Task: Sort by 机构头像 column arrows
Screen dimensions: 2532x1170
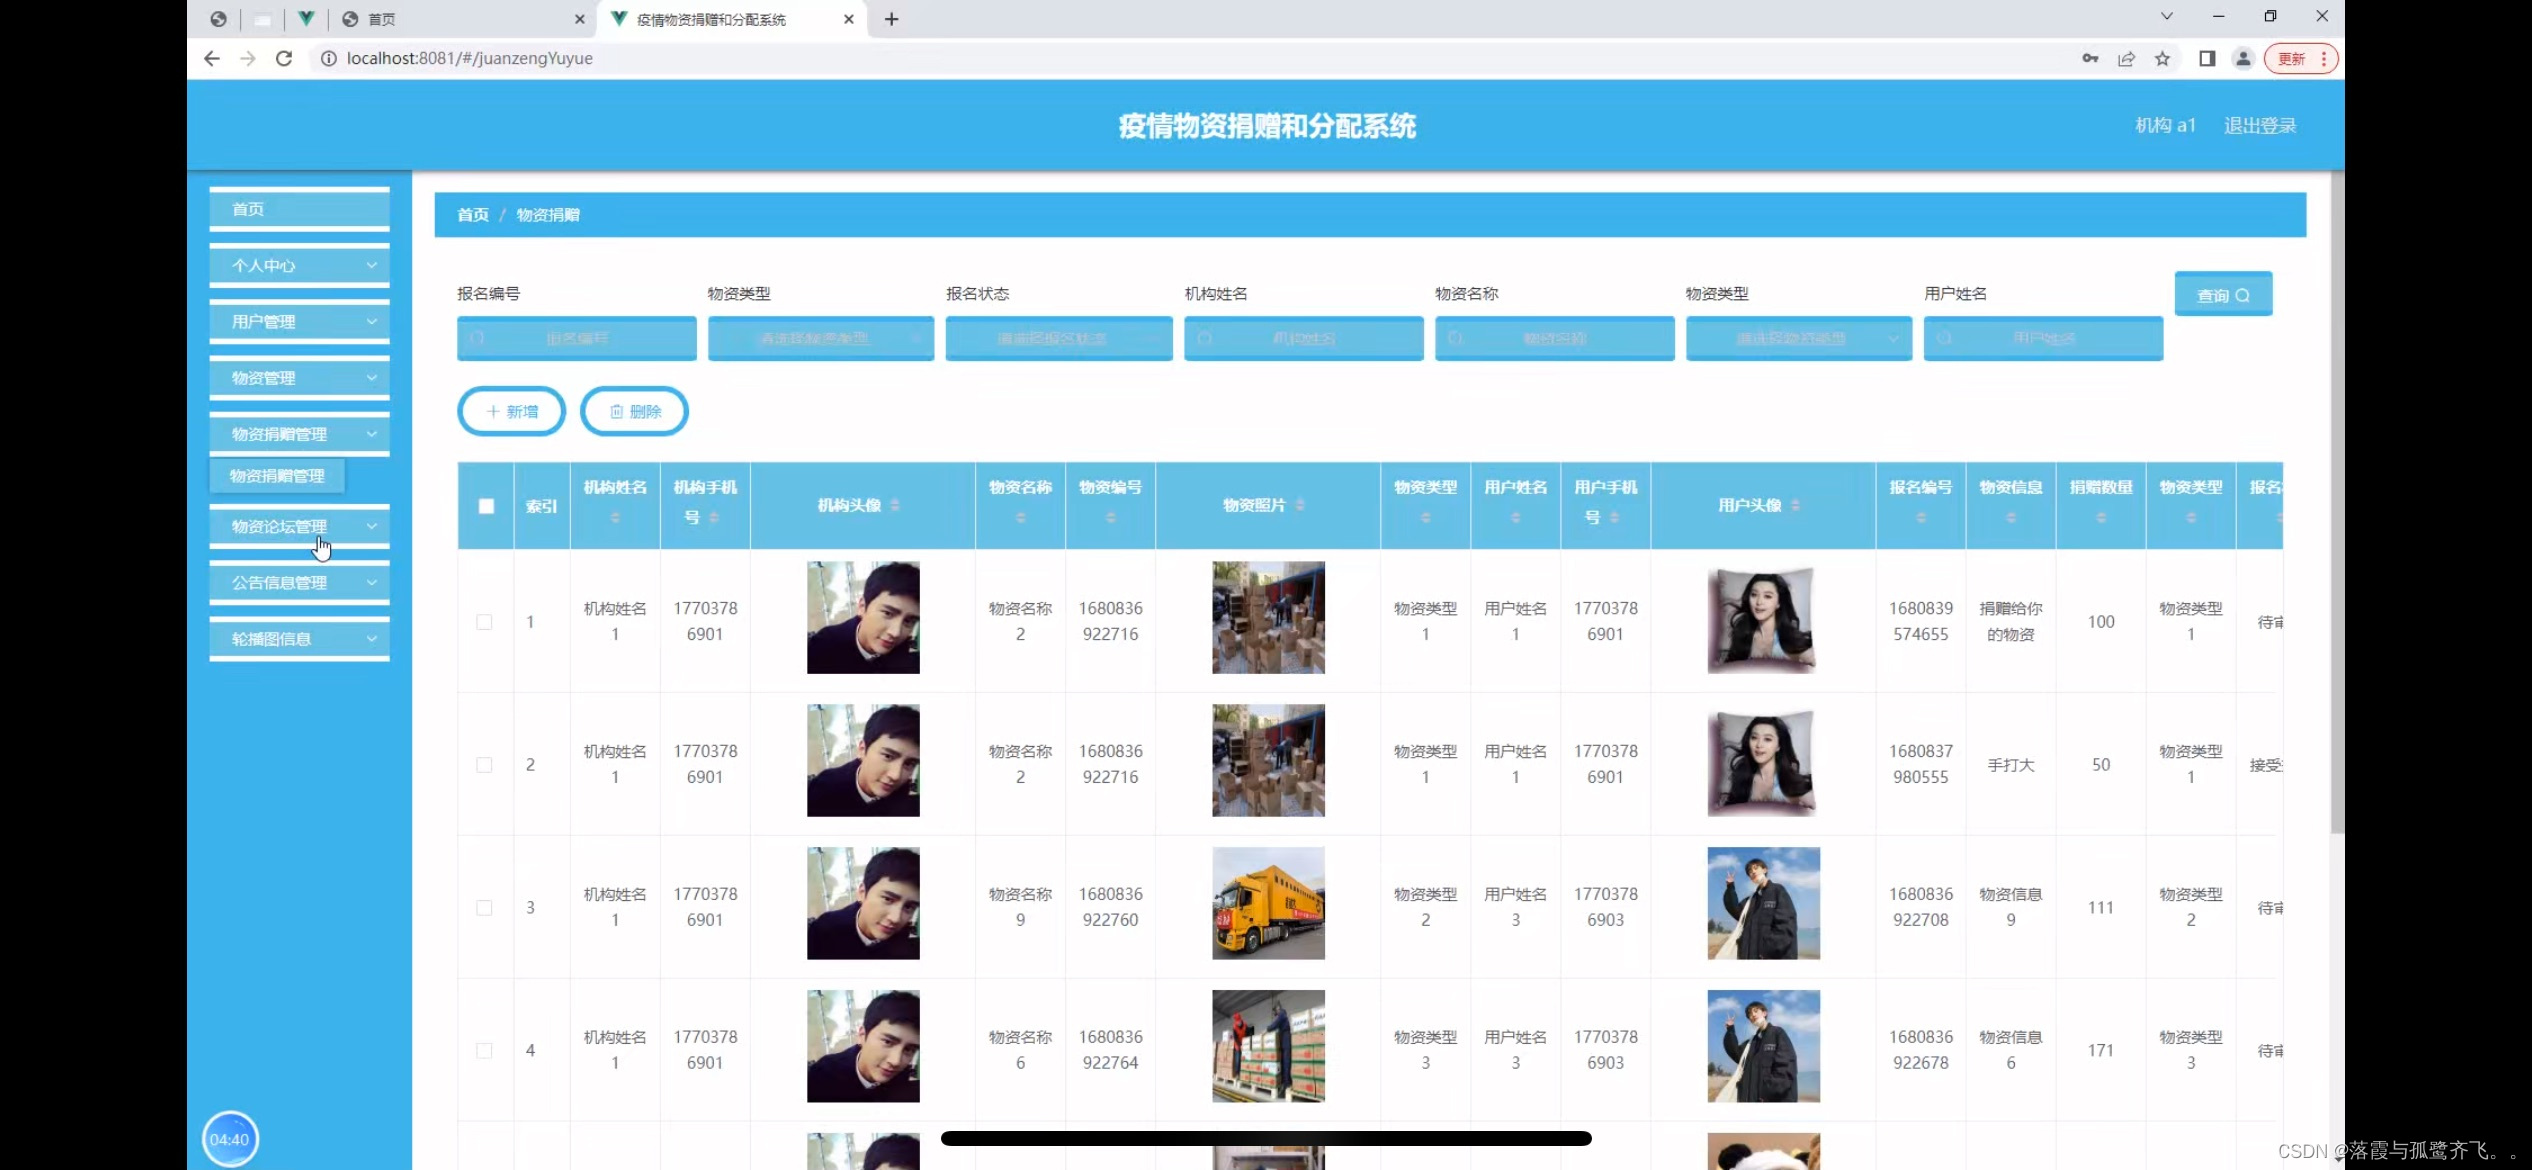Action: [895, 505]
